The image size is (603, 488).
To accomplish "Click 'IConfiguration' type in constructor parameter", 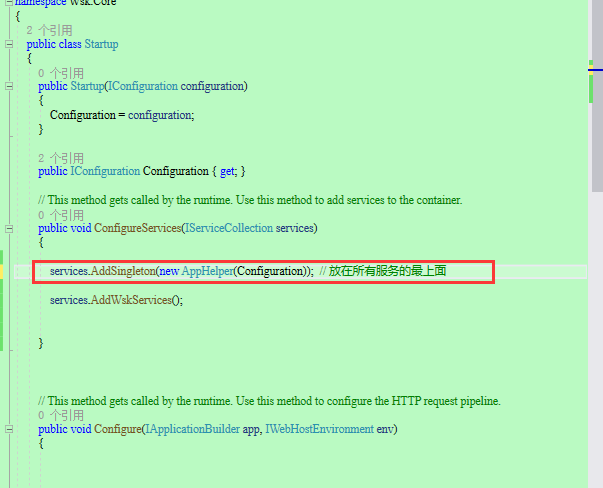I will [x=142, y=86].
